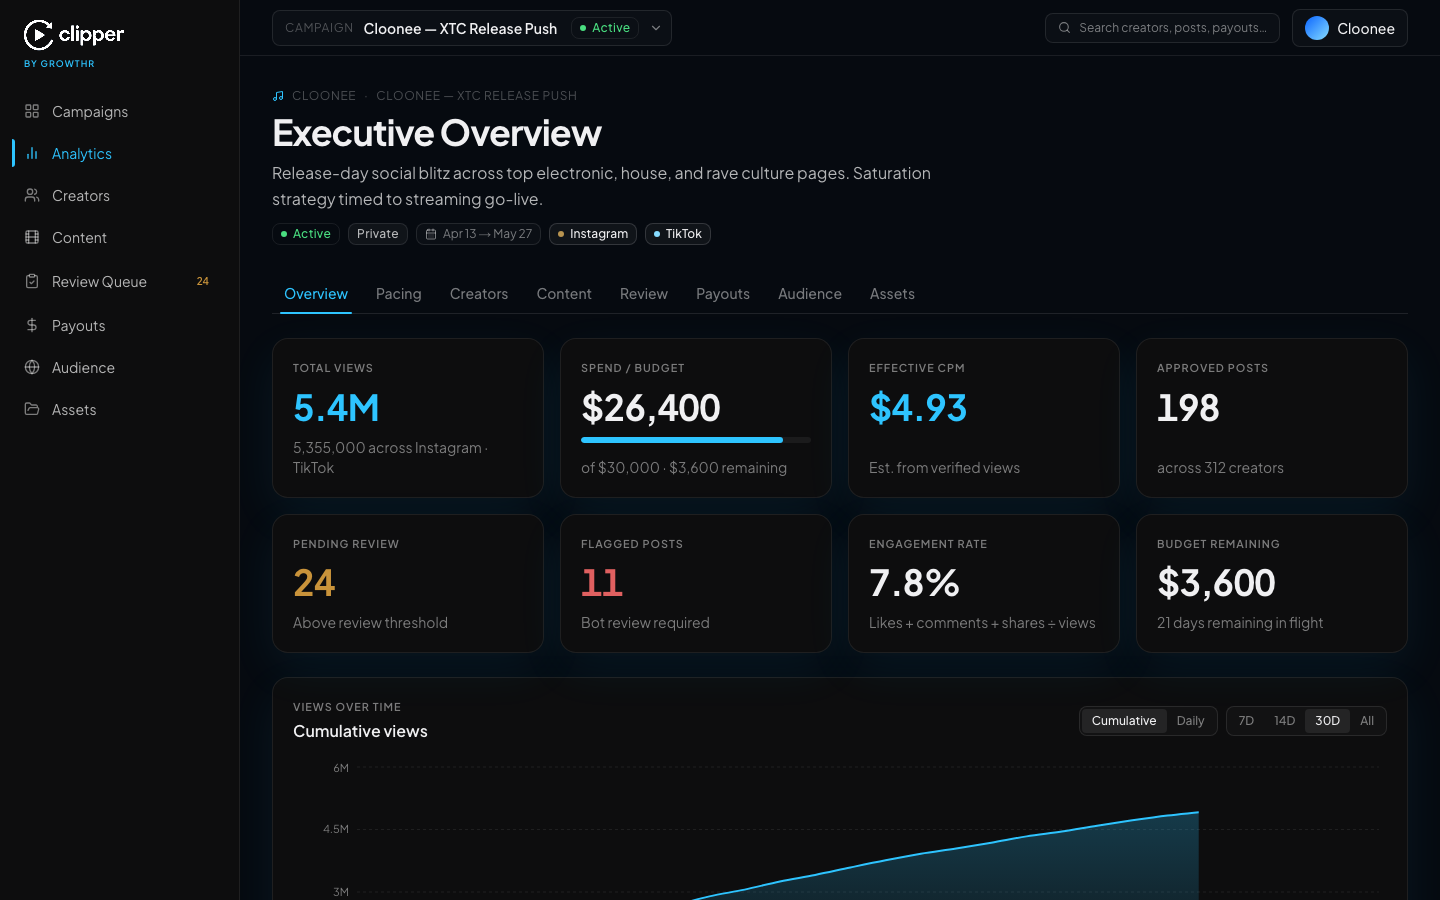Click the Engagement Rate 7.8% value

click(x=914, y=583)
